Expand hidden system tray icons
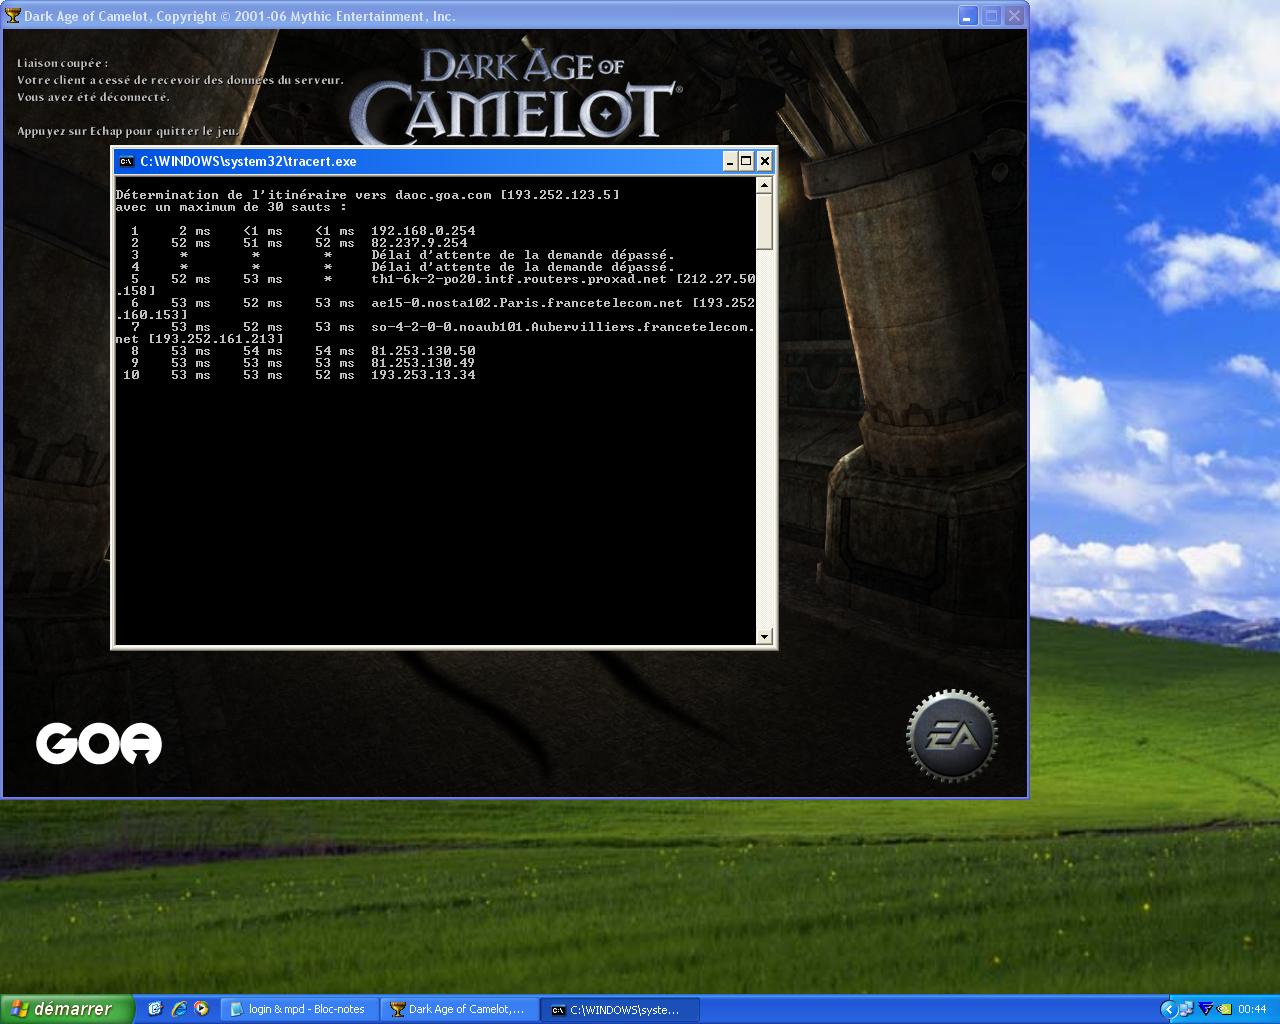 pos(1168,1009)
